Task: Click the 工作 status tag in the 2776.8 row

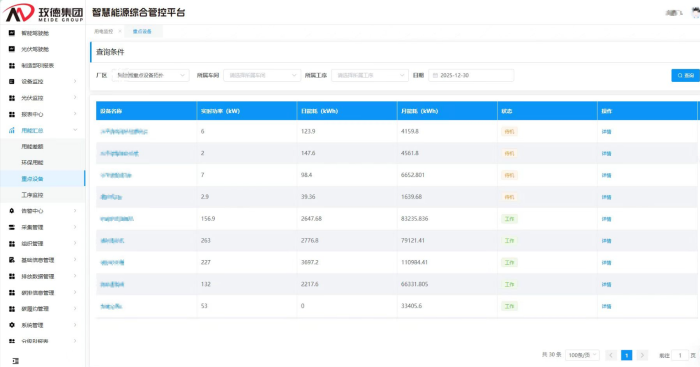Action: point(509,241)
